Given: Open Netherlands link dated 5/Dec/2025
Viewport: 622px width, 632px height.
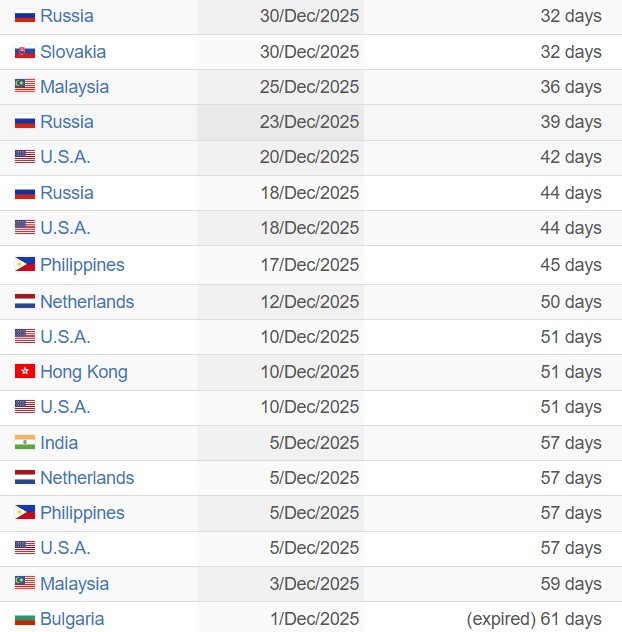Looking at the screenshot, I should pyautogui.click(x=87, y=478).
